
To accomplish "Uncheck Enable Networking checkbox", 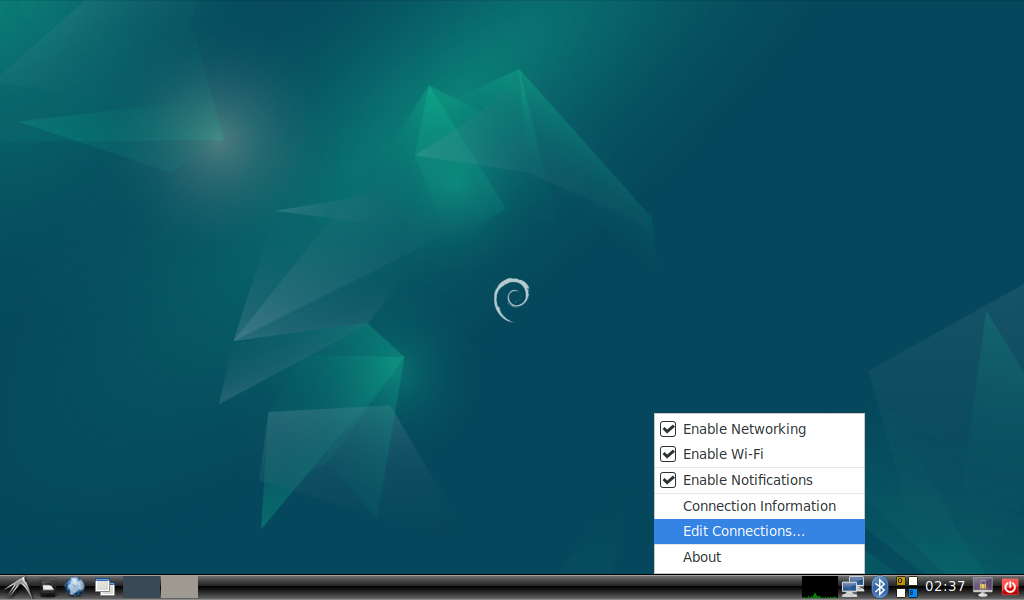I will [667, 429].
